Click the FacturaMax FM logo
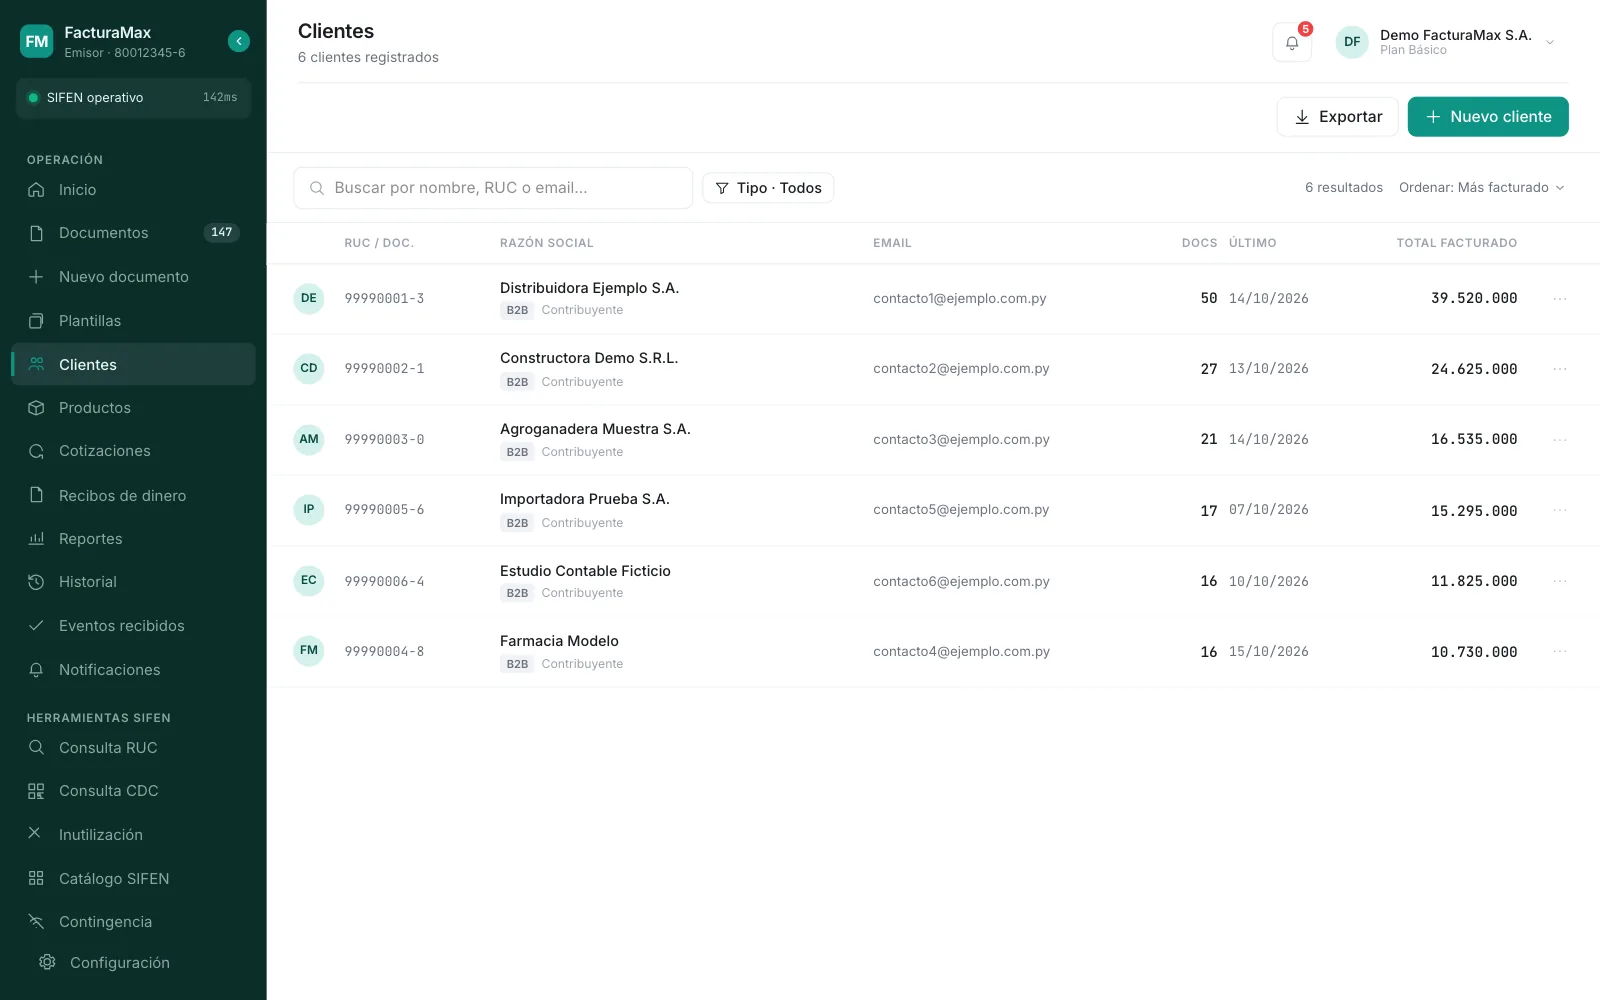Image resolution: width=1600 pixels, height=1000 pixels. [x=37, y=41]
